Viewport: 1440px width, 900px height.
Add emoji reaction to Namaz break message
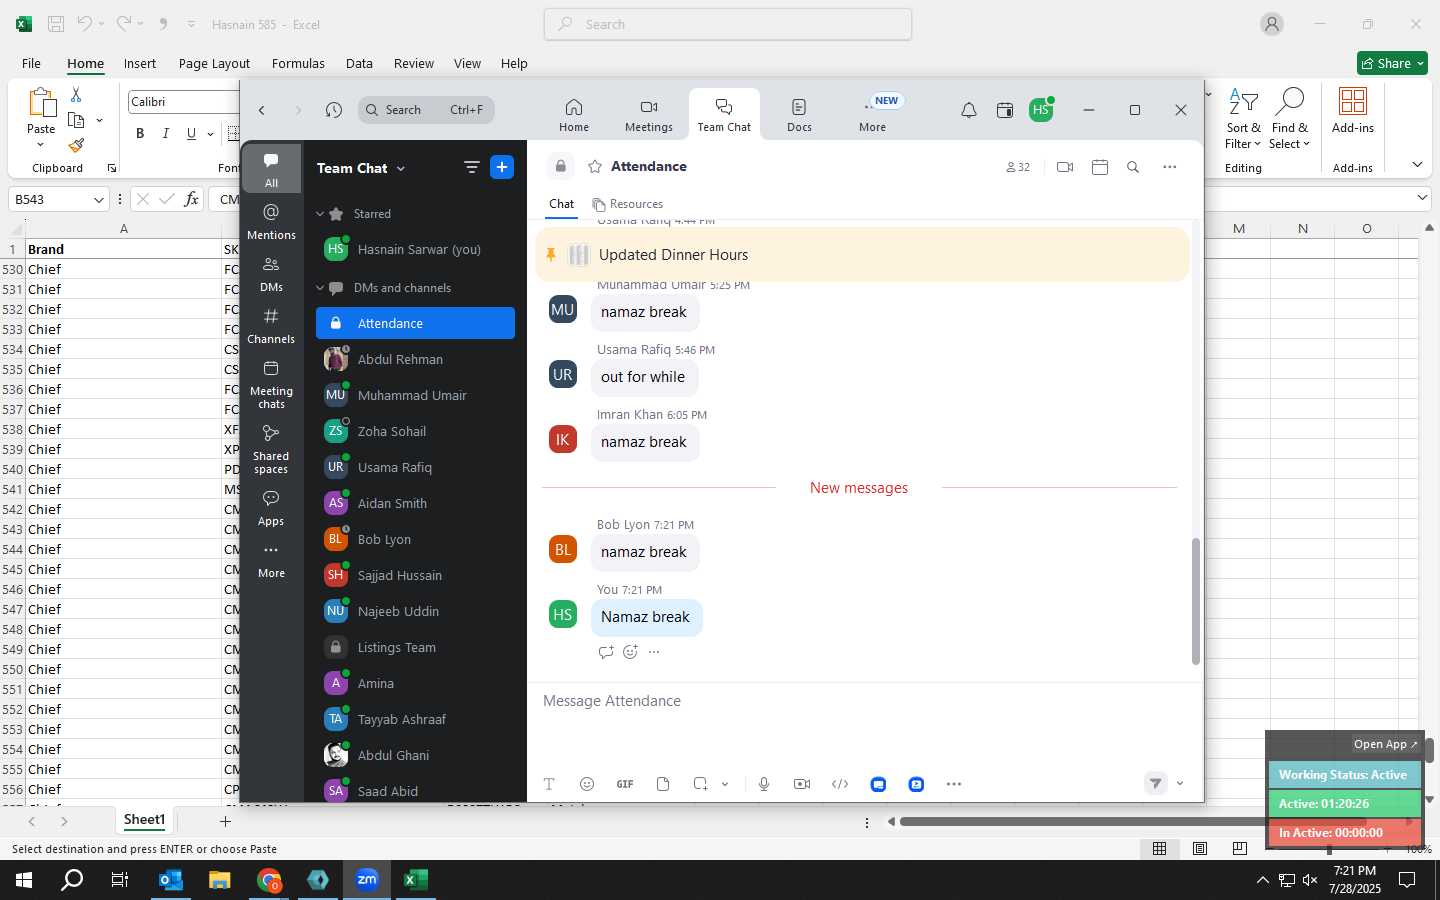click(x=630, y=652)
